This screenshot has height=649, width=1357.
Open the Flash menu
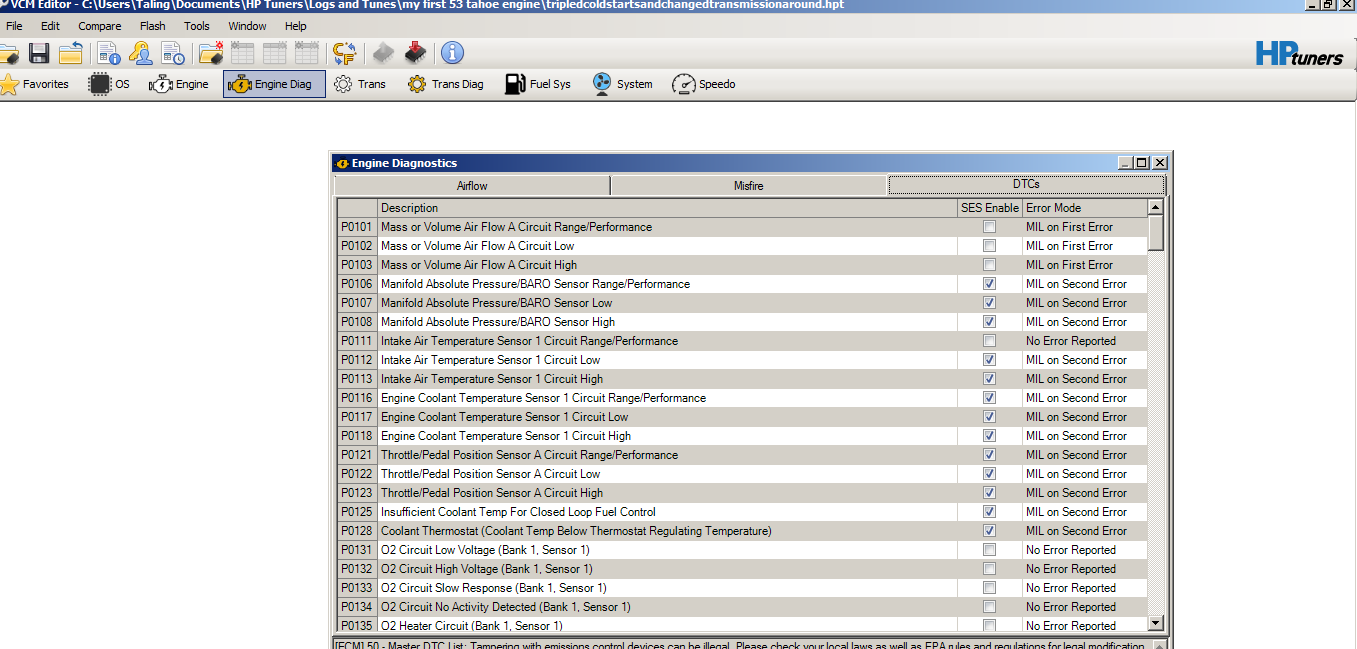[x=153, y=26]
